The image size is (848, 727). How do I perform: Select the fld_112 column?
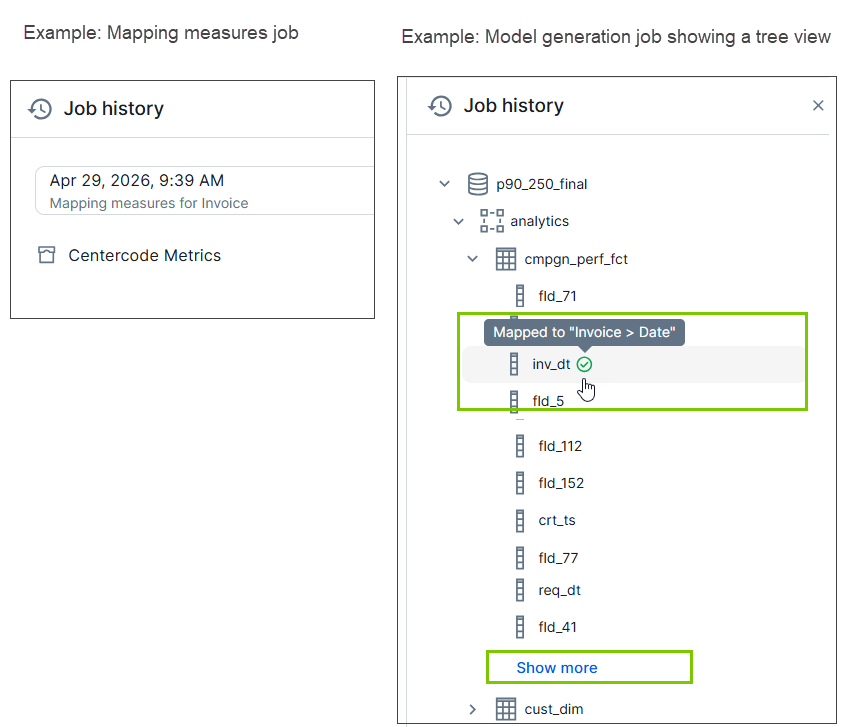point(560,446)
